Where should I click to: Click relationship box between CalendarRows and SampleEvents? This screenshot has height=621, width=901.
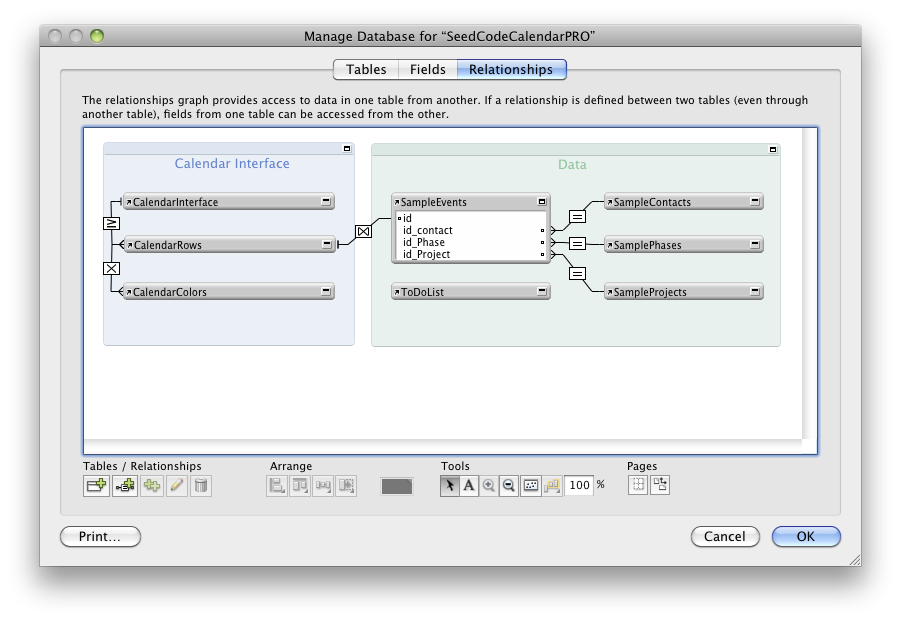click(x=364, y=232)
